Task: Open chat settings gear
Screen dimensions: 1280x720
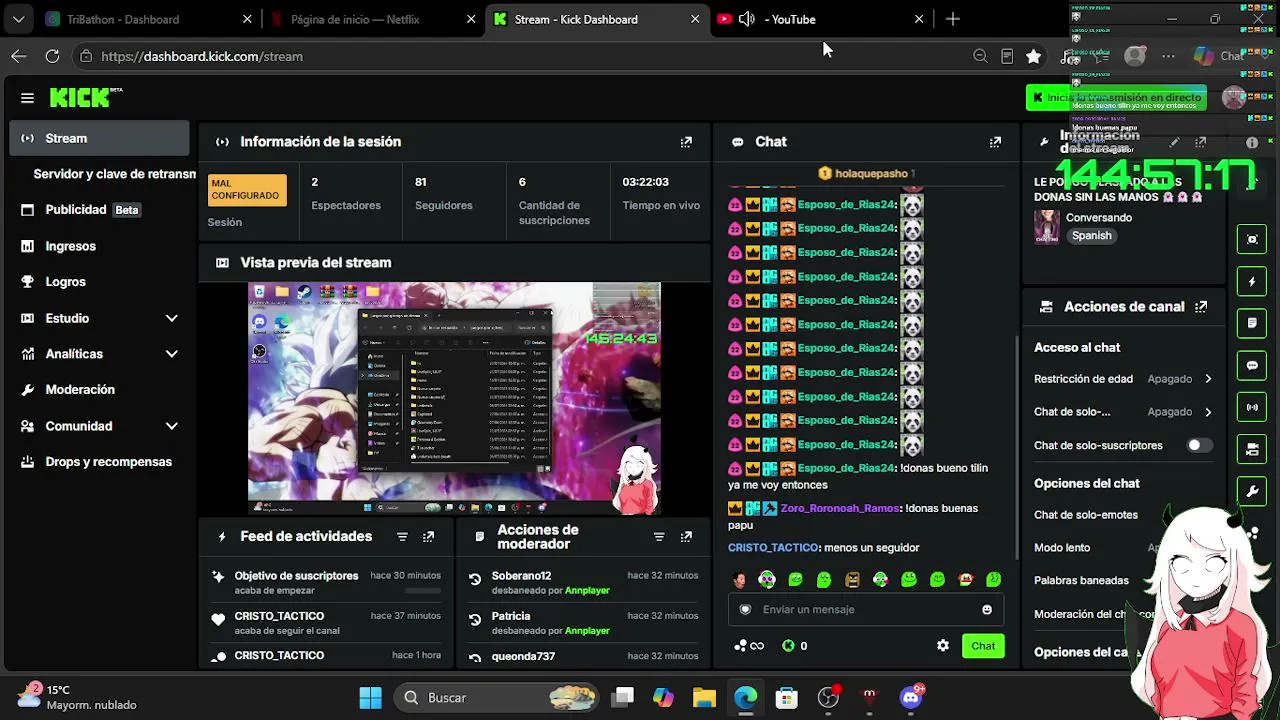Action: coord(943,646)
